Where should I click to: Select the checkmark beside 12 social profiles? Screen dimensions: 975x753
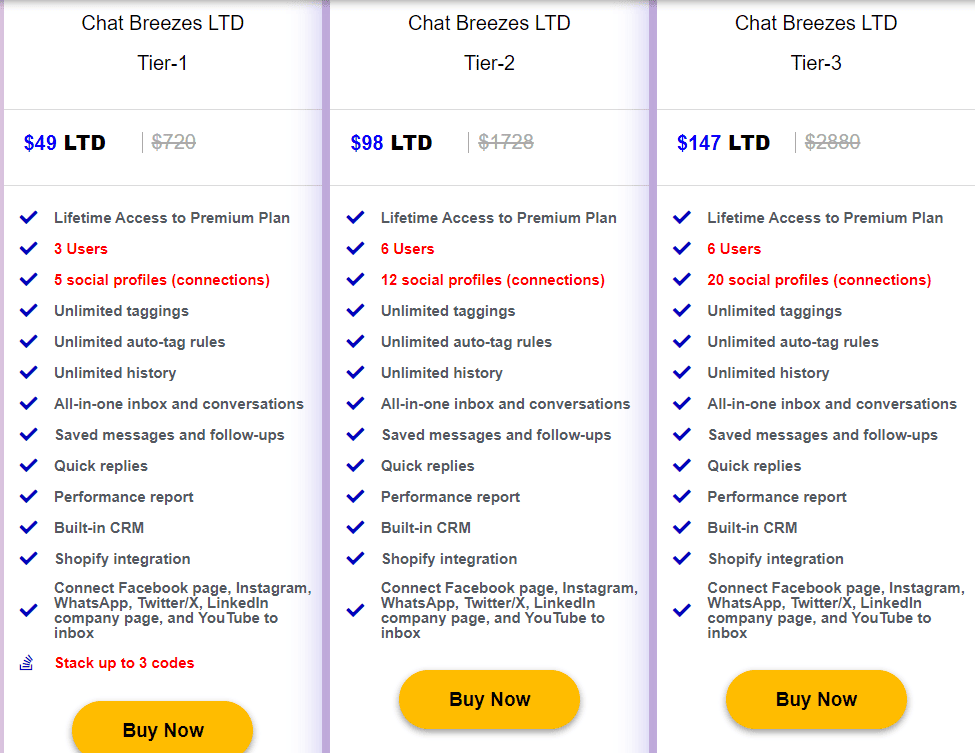tap(355, 279)
